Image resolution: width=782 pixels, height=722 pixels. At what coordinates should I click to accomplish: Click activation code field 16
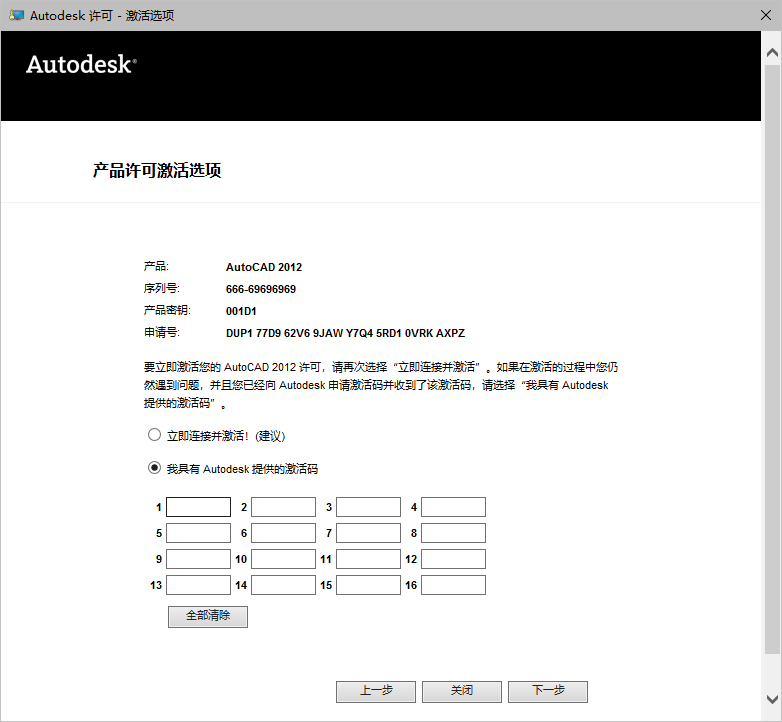coord(453,585)
